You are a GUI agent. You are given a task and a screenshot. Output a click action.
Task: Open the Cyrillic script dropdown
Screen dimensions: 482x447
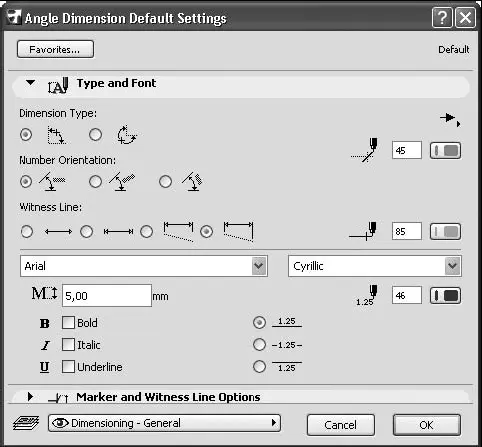coord(375,266)
